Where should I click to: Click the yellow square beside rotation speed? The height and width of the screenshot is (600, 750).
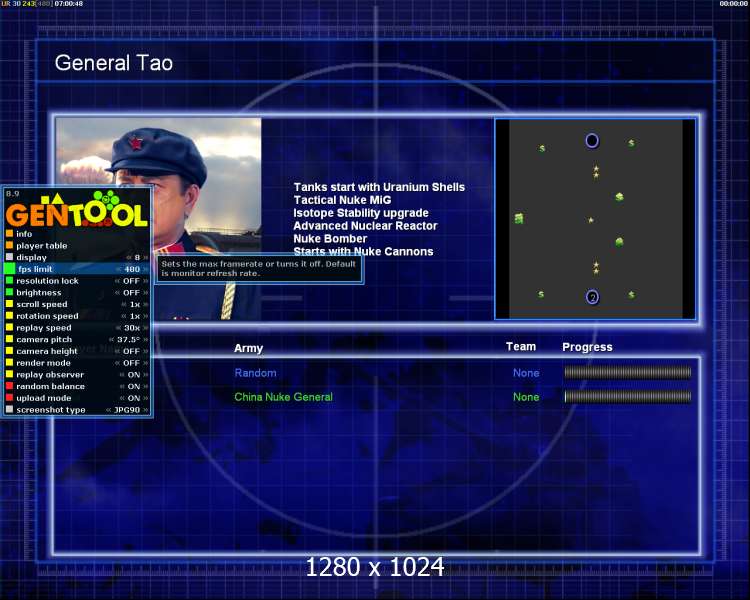(9, 316)
